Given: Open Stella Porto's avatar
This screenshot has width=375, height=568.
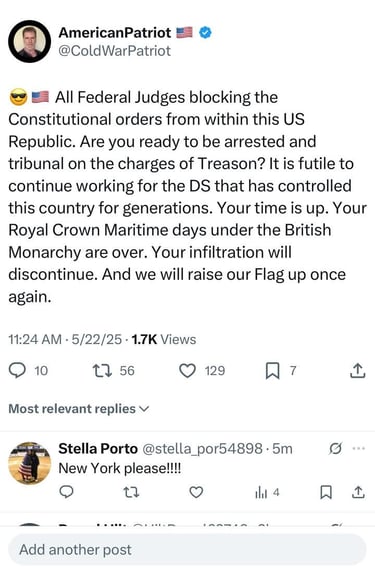Looking at the screenshot, I should [x=30, y=463].
